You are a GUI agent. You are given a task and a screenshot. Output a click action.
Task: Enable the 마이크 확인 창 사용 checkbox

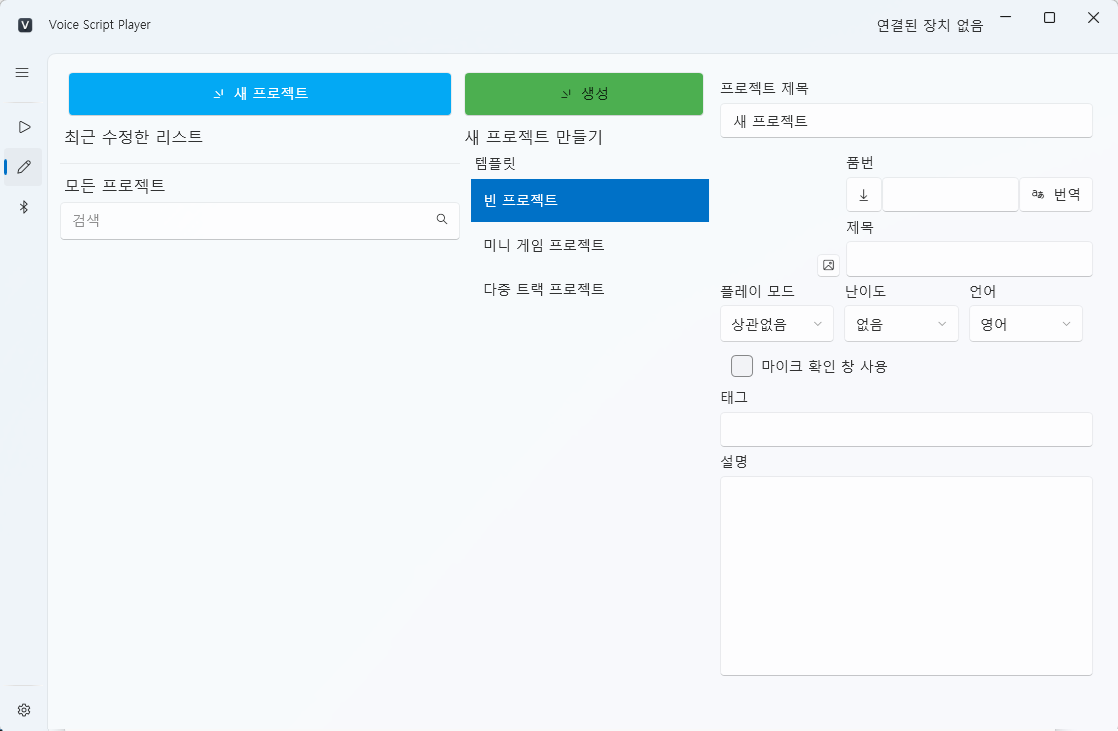[x=742, y=366]
